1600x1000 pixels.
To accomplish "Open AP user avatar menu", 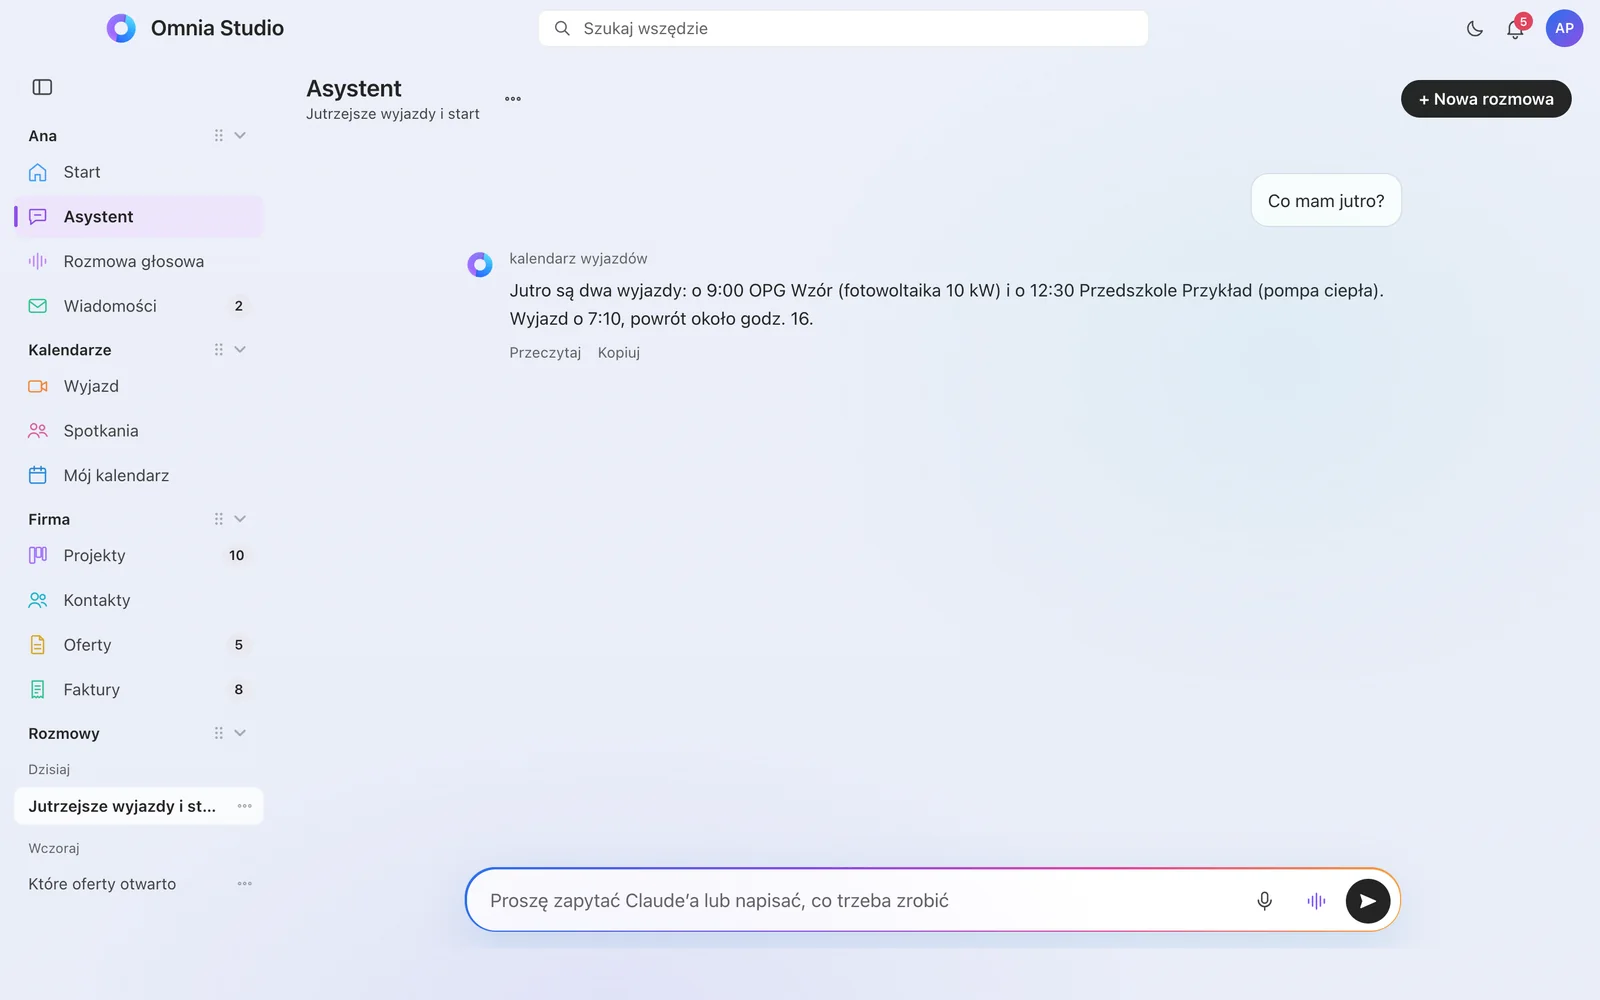I will pos(1564,28).
